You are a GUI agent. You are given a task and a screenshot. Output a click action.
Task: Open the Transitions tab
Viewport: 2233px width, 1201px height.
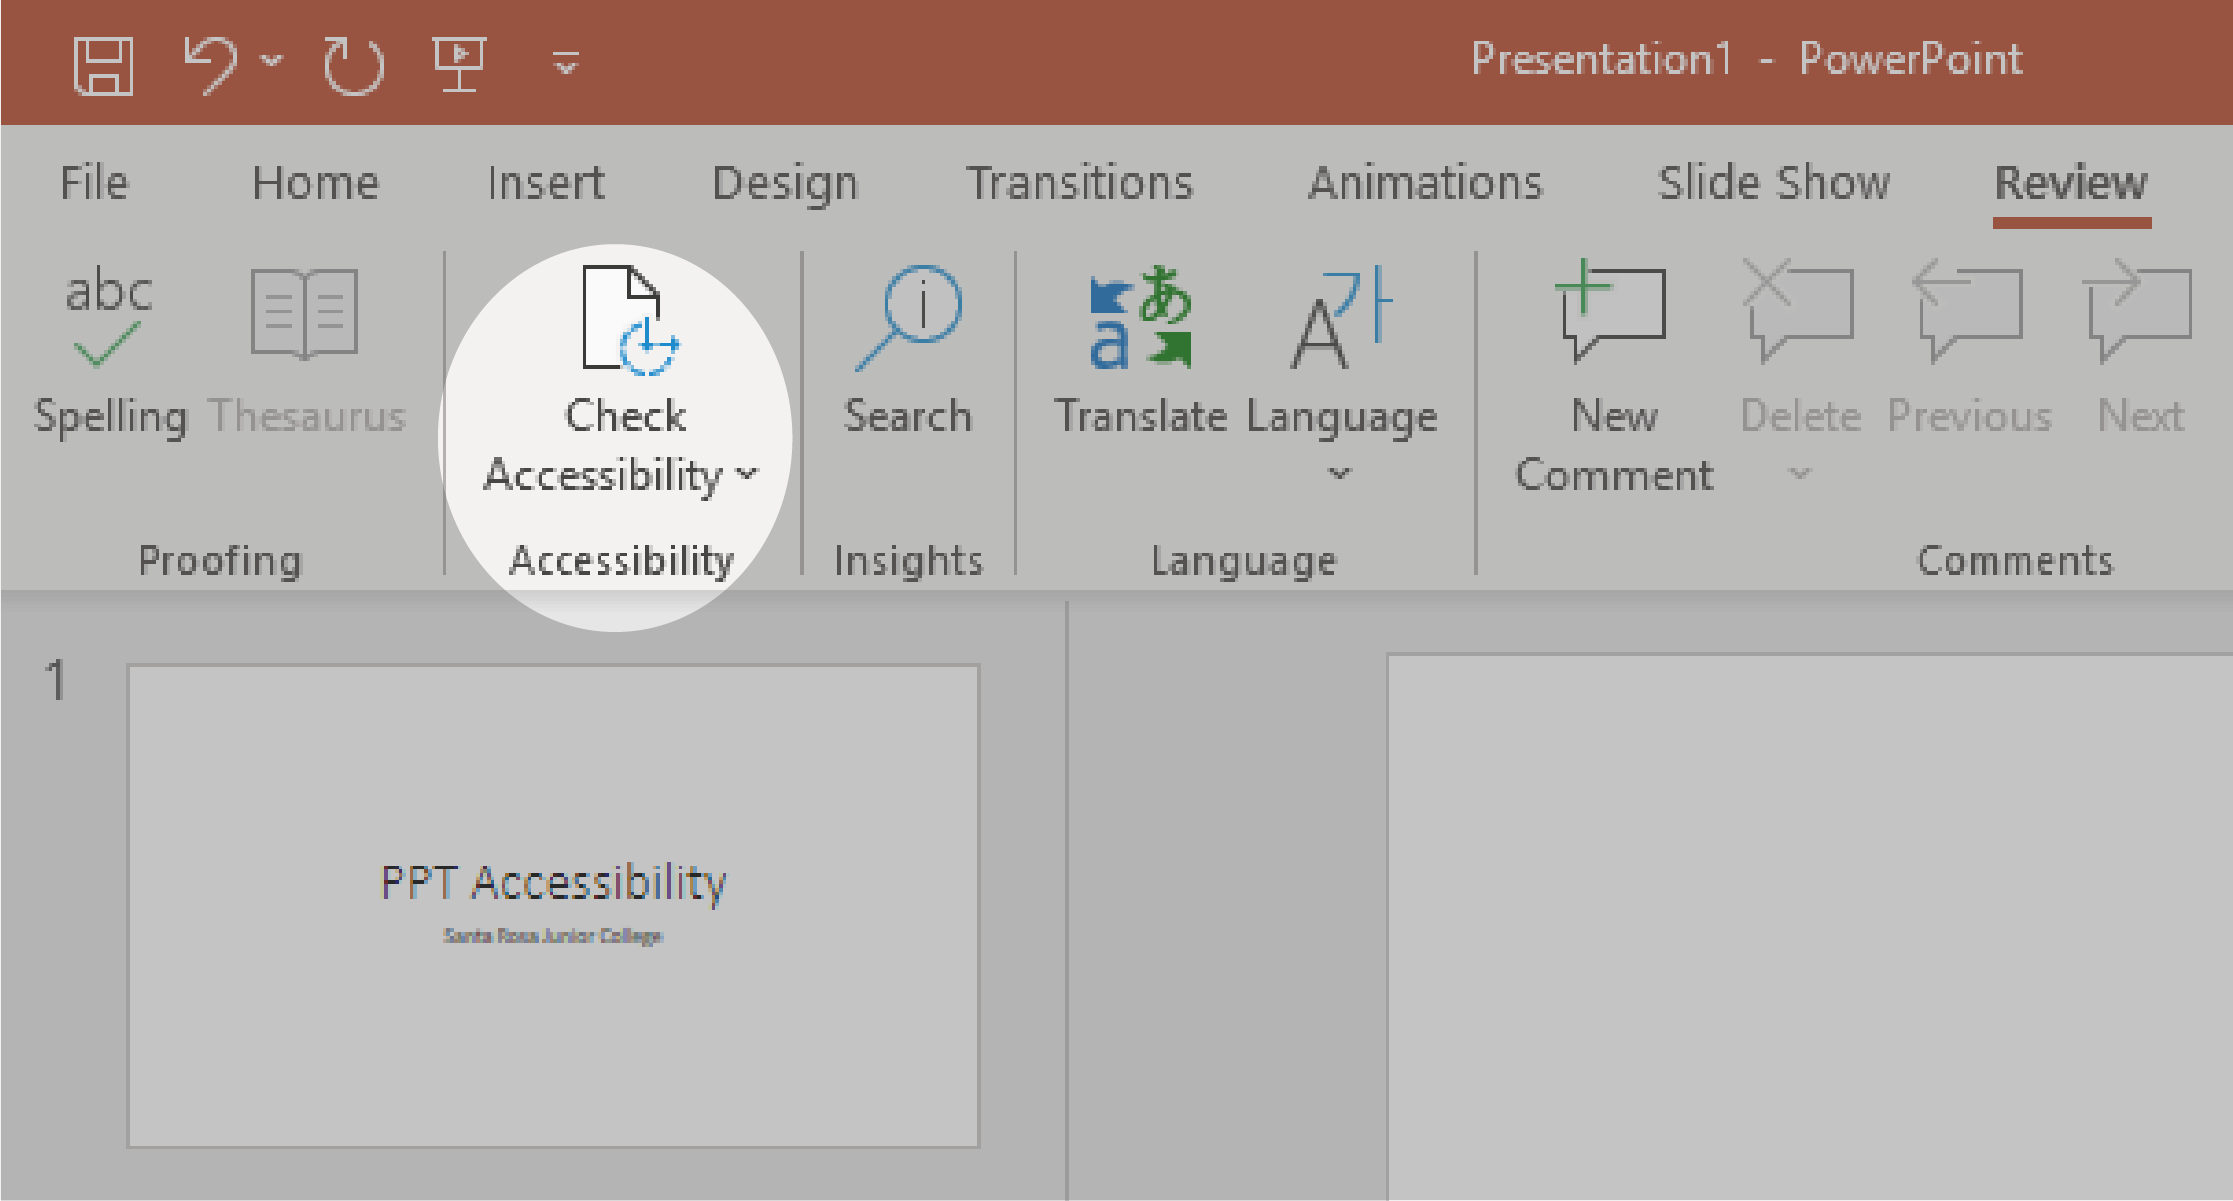tap(1079, 183)
